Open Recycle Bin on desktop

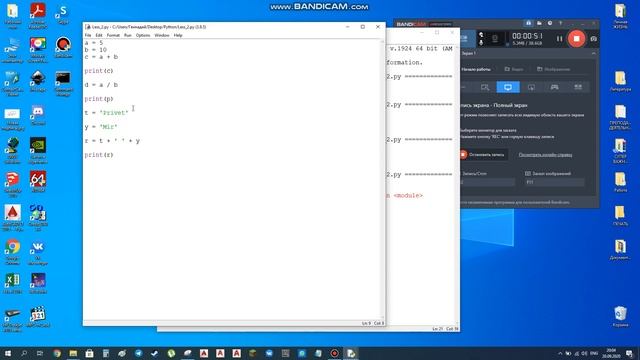pyautogui.click(x=620, y=317)
